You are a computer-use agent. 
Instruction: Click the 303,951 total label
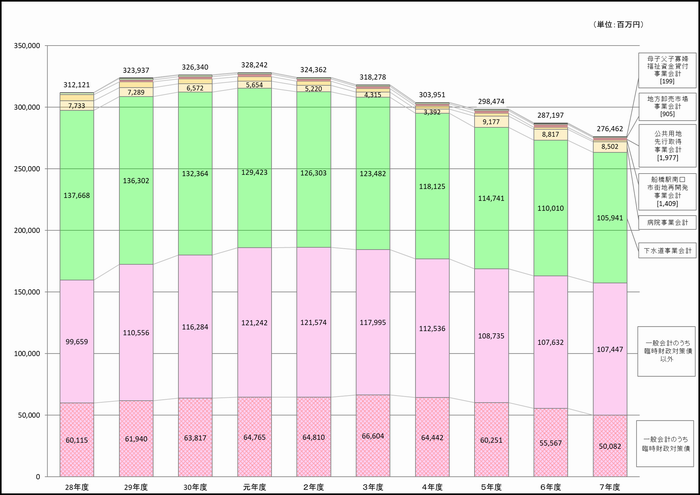432,95
